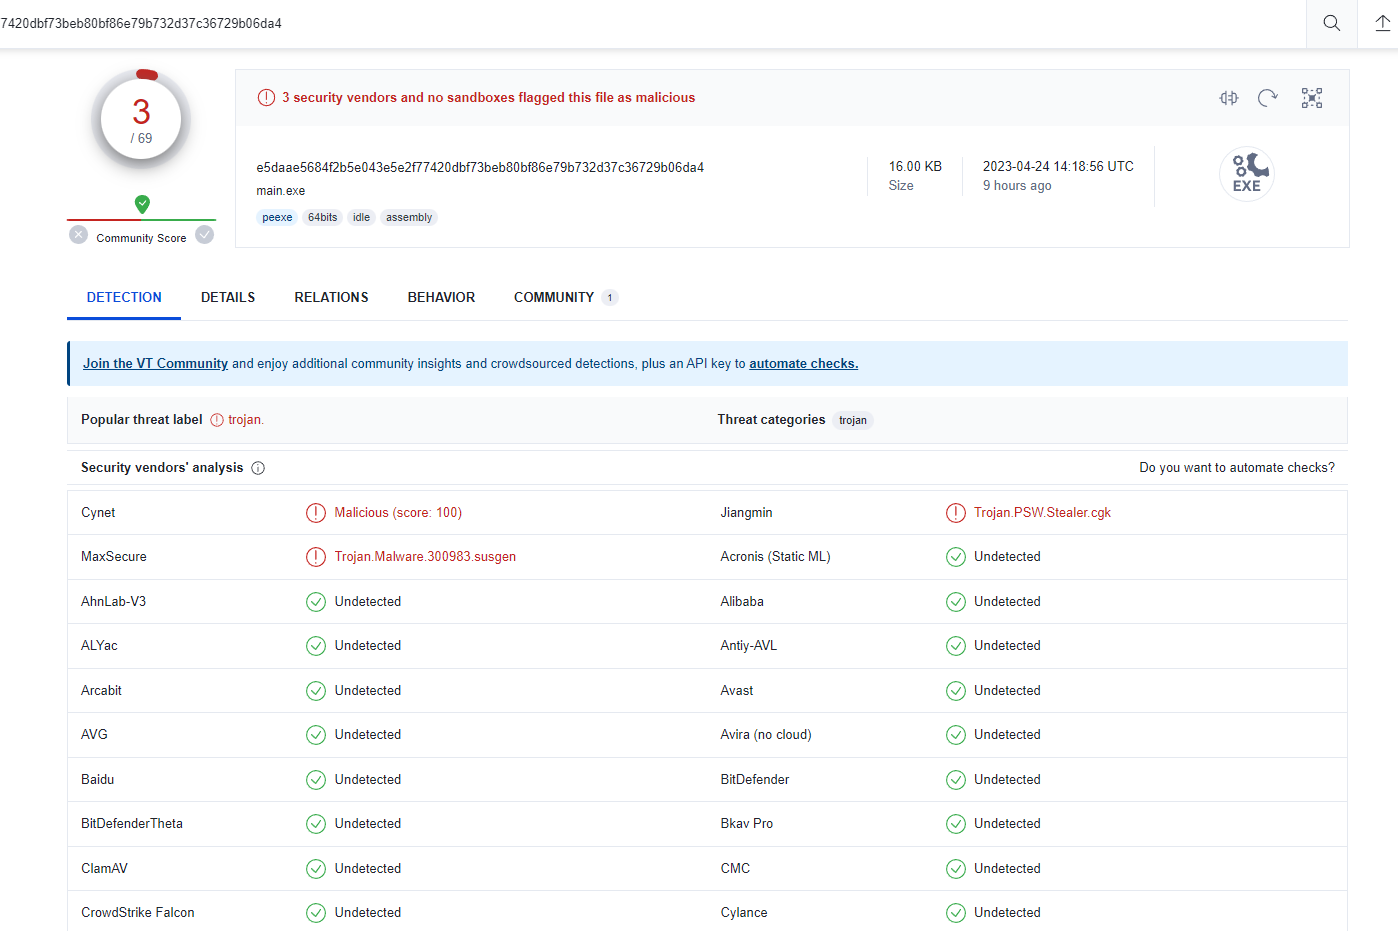
Task: Click the EXE file type icon
Action: coord(1247,174)
